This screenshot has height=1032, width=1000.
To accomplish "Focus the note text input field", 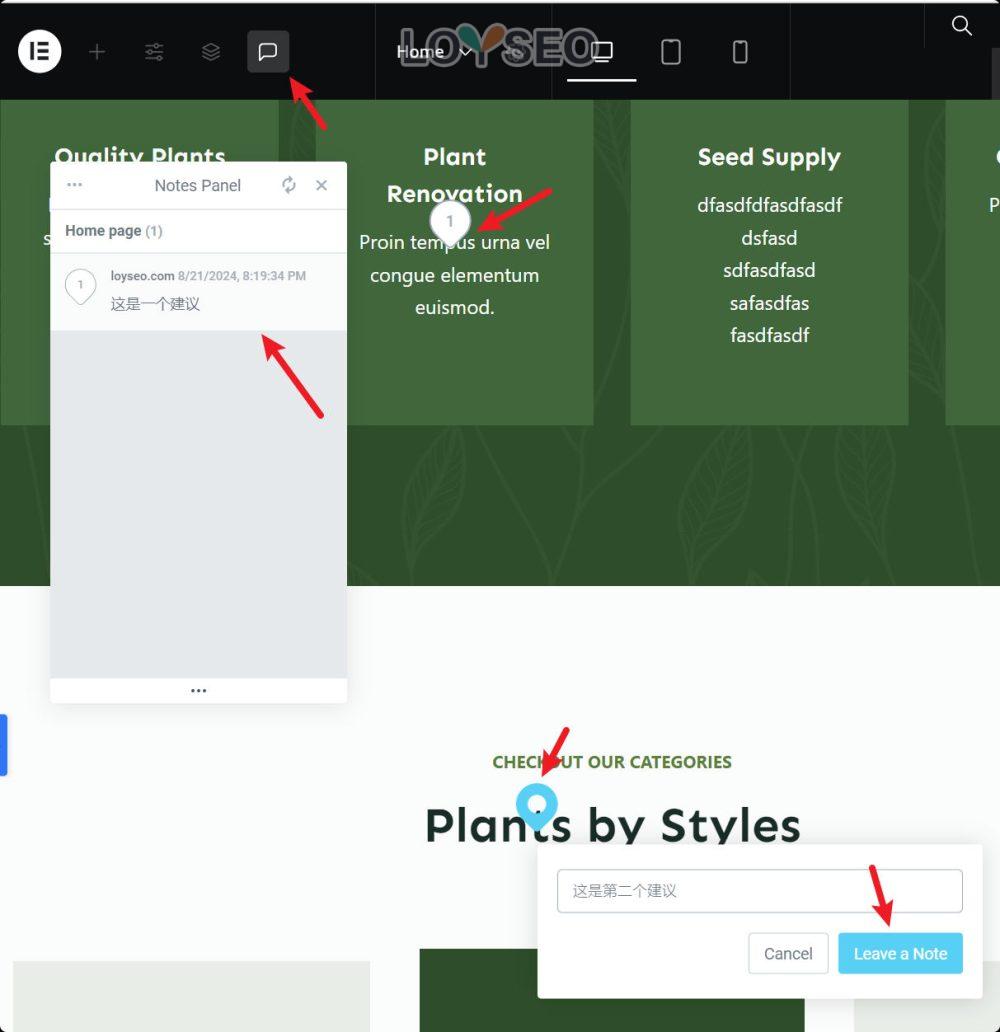I will [760, 890].
